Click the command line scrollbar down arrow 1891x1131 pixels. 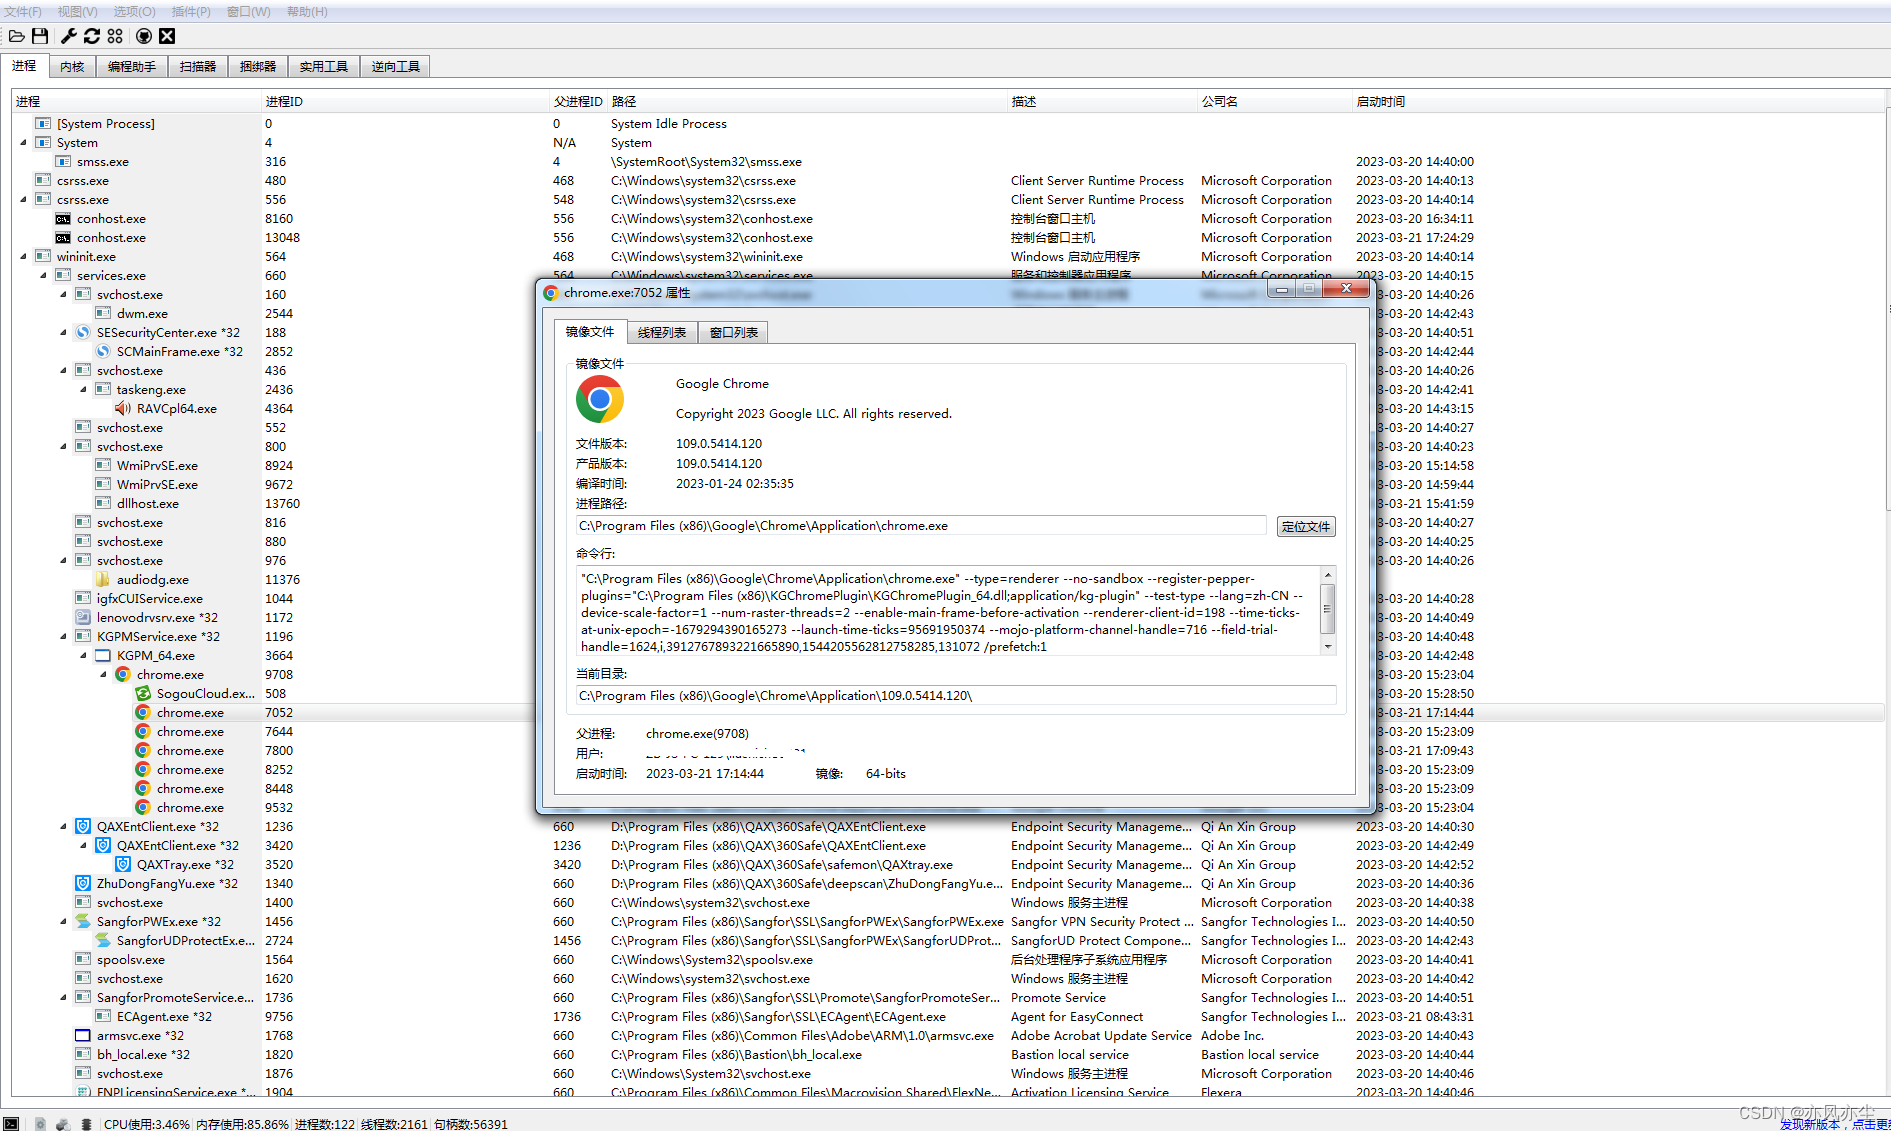(1328, 647)
